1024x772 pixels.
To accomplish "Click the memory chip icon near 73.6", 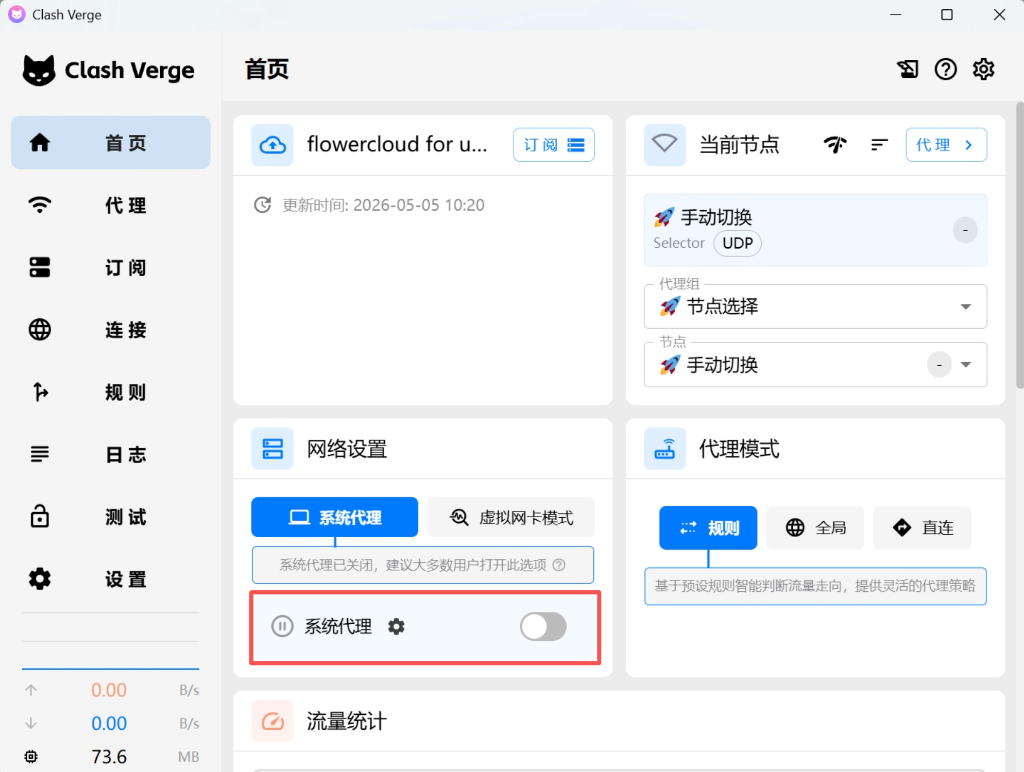I will pos(31,756).
